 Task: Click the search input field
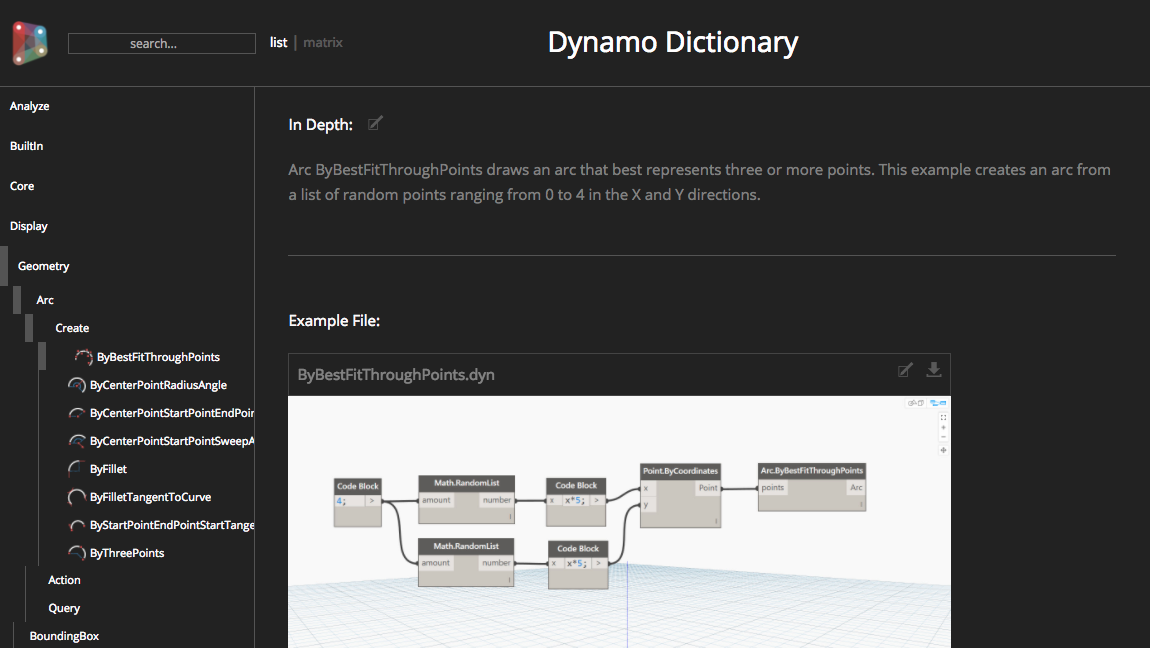tap(162, 44)
